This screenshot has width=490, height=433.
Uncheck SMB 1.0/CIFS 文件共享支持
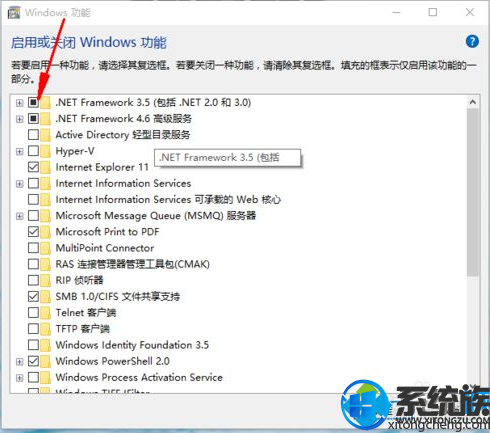33,296
